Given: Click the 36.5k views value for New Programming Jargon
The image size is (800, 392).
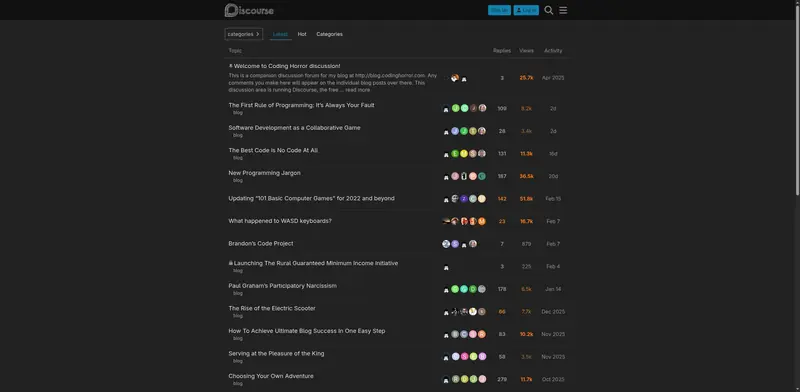Looking at the screenshot, I should pyautogui.click(x=527, y=176).
